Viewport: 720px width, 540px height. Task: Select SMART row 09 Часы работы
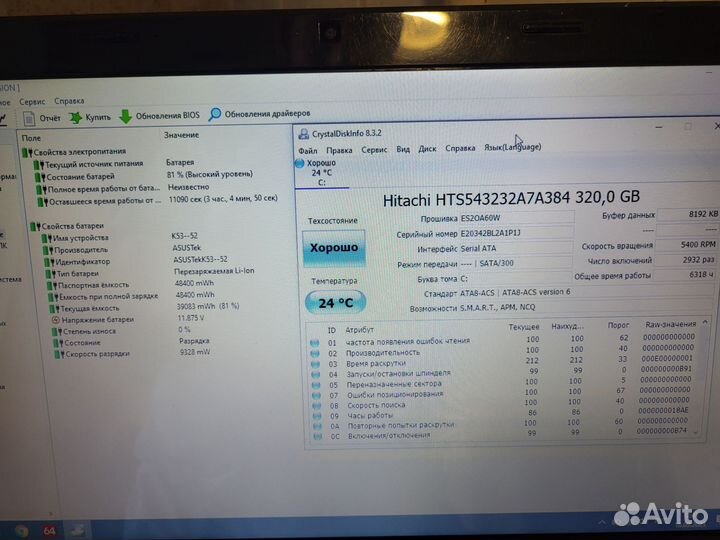(503, 414)
